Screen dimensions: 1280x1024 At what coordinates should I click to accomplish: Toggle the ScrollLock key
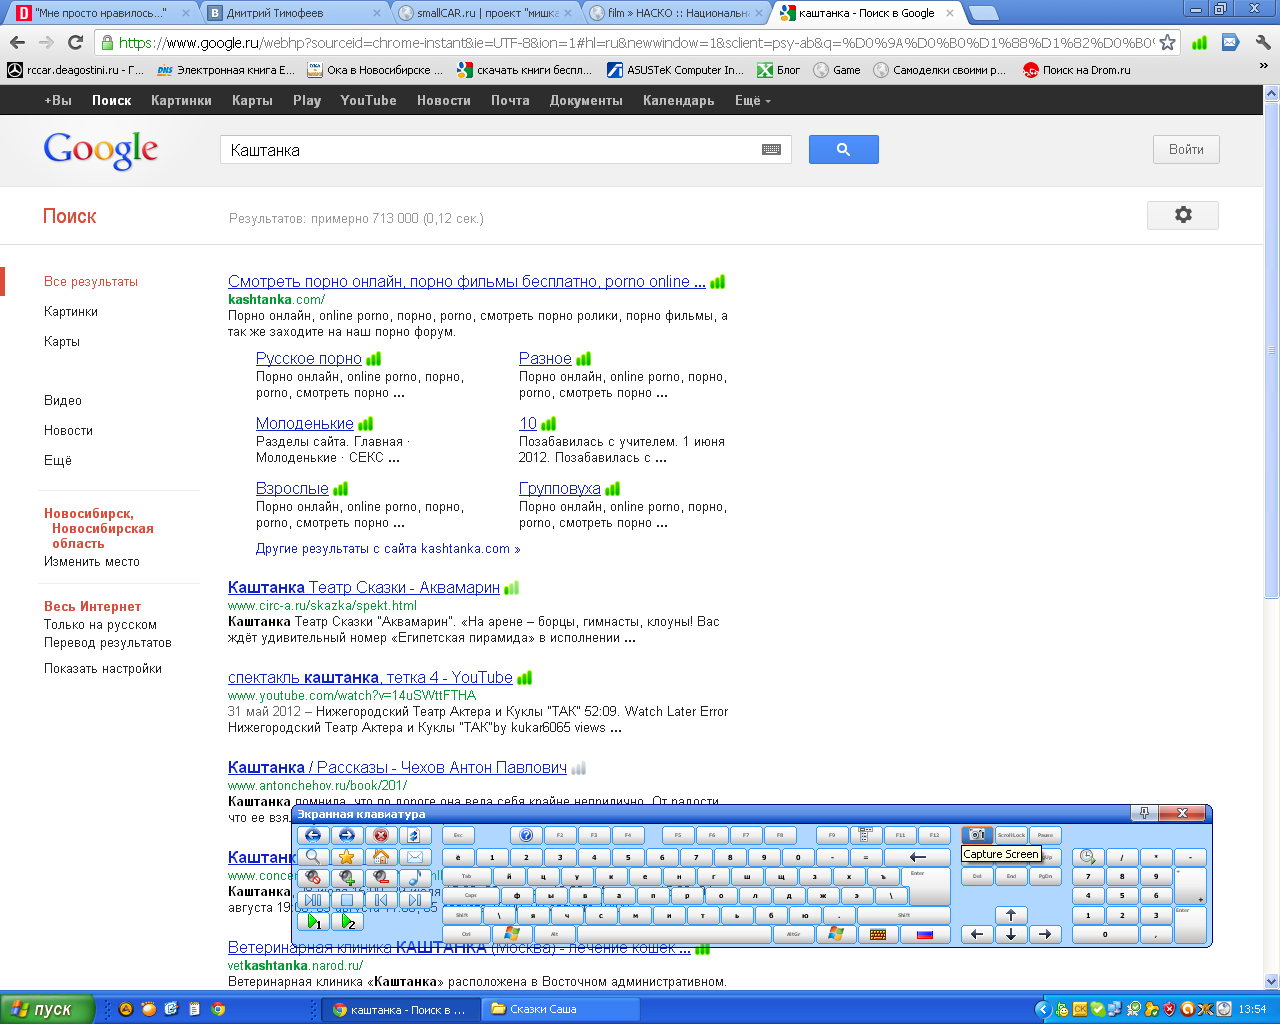[x=1011, y=835]
